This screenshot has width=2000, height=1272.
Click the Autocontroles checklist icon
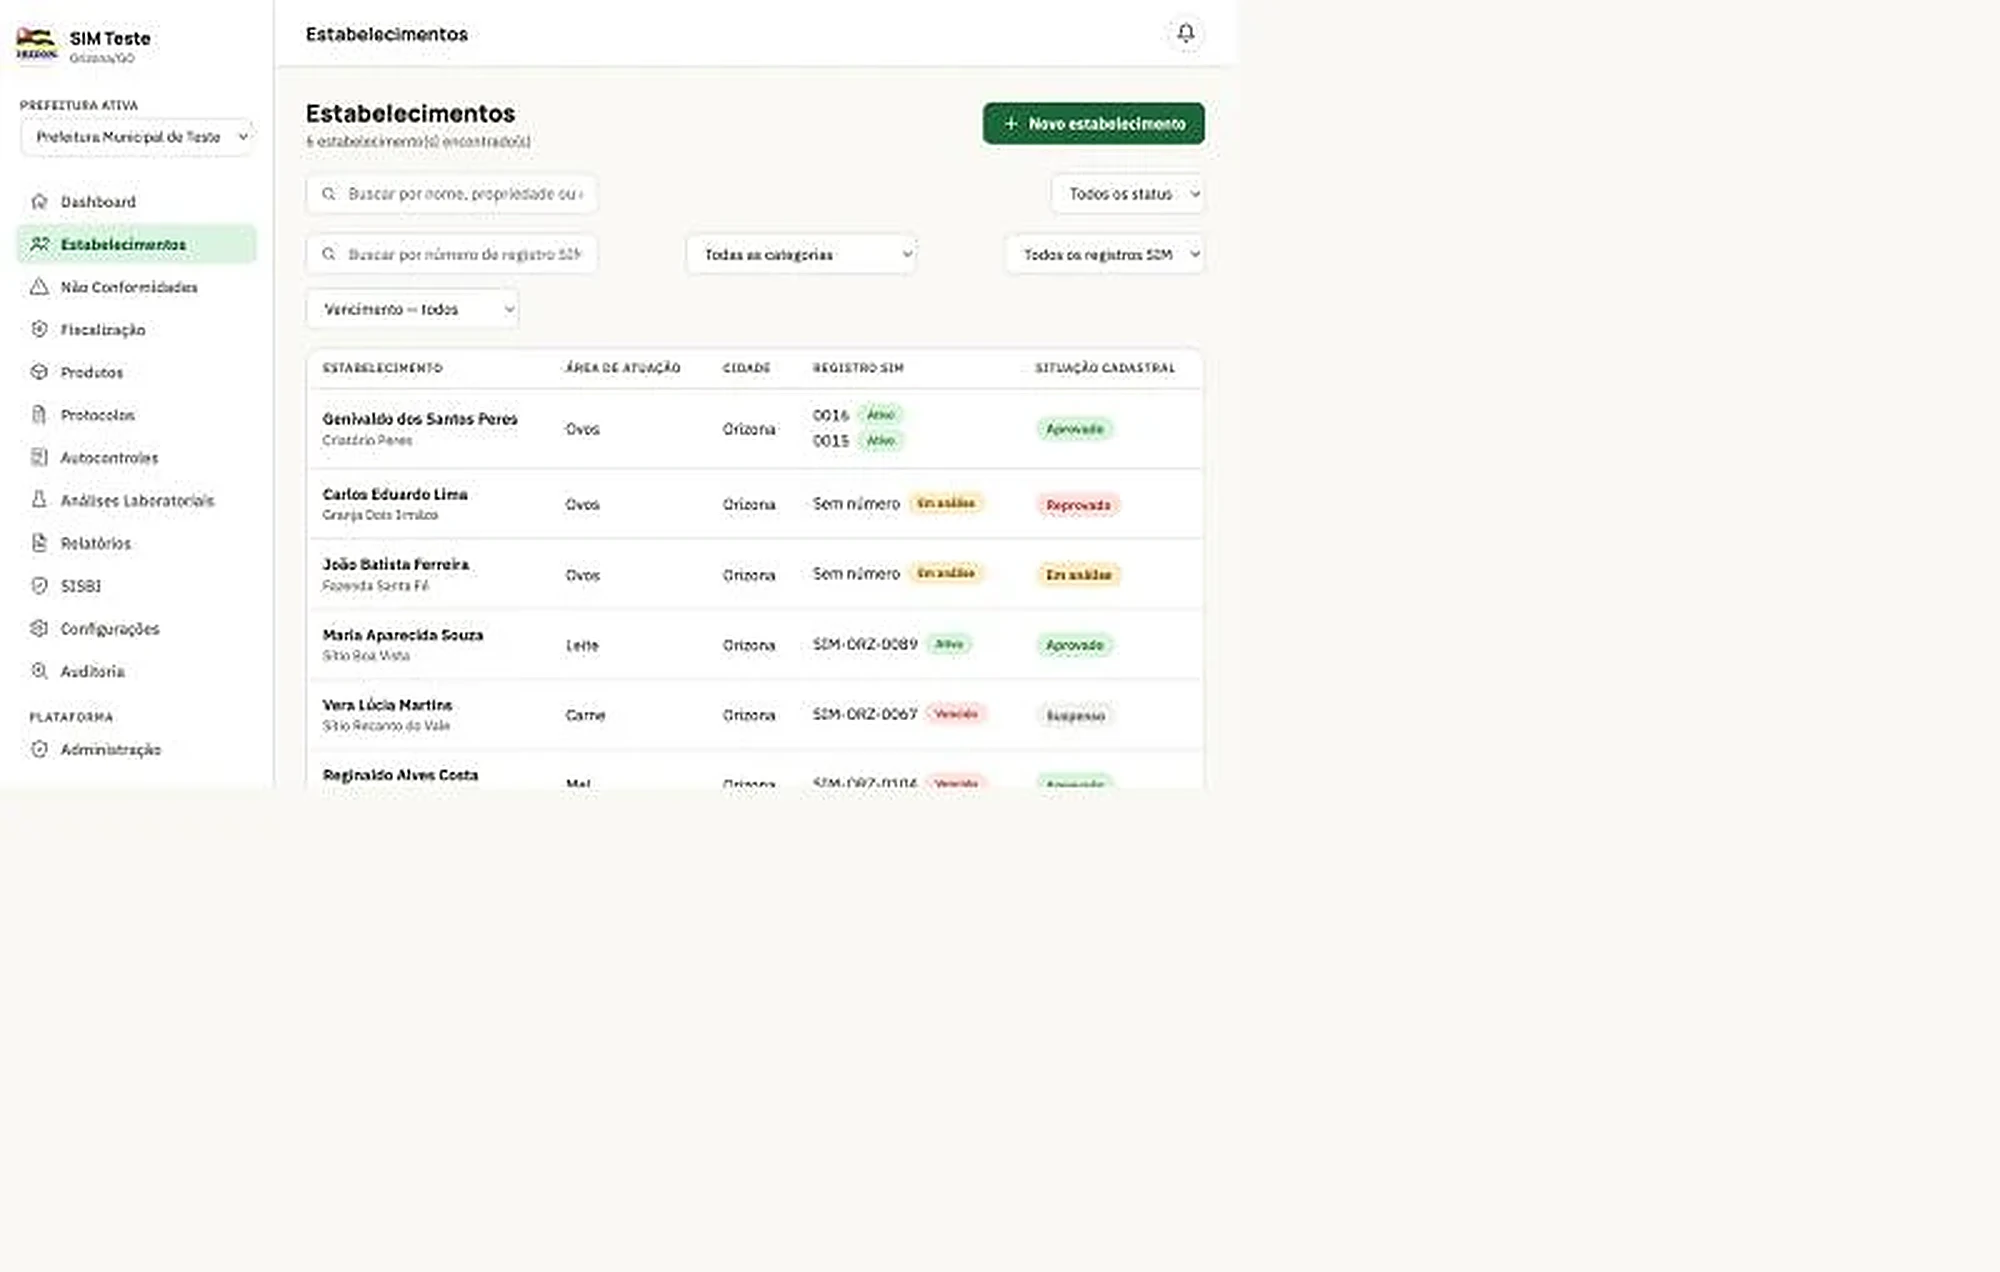click(39, 457)
